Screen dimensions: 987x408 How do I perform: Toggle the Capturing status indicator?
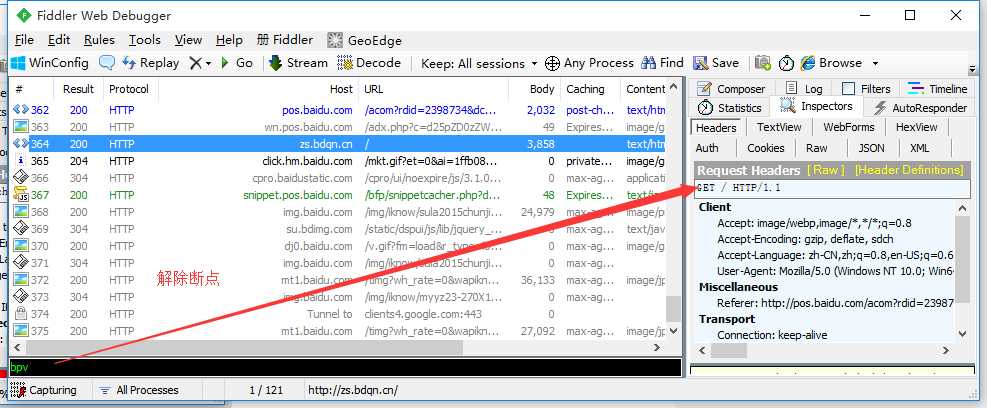pyautogui.click(x=43, y=390)
